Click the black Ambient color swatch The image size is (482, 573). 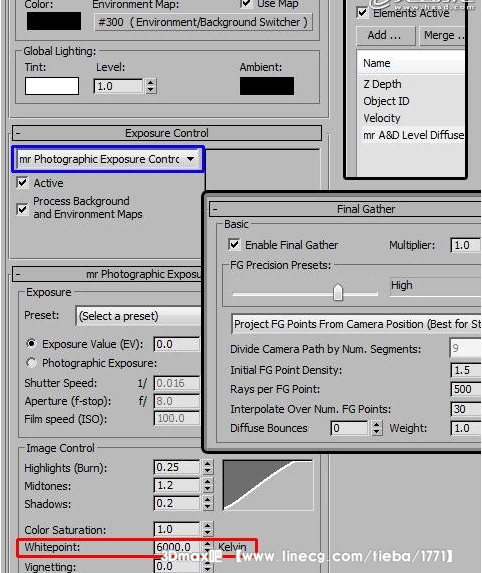(267, 86)
